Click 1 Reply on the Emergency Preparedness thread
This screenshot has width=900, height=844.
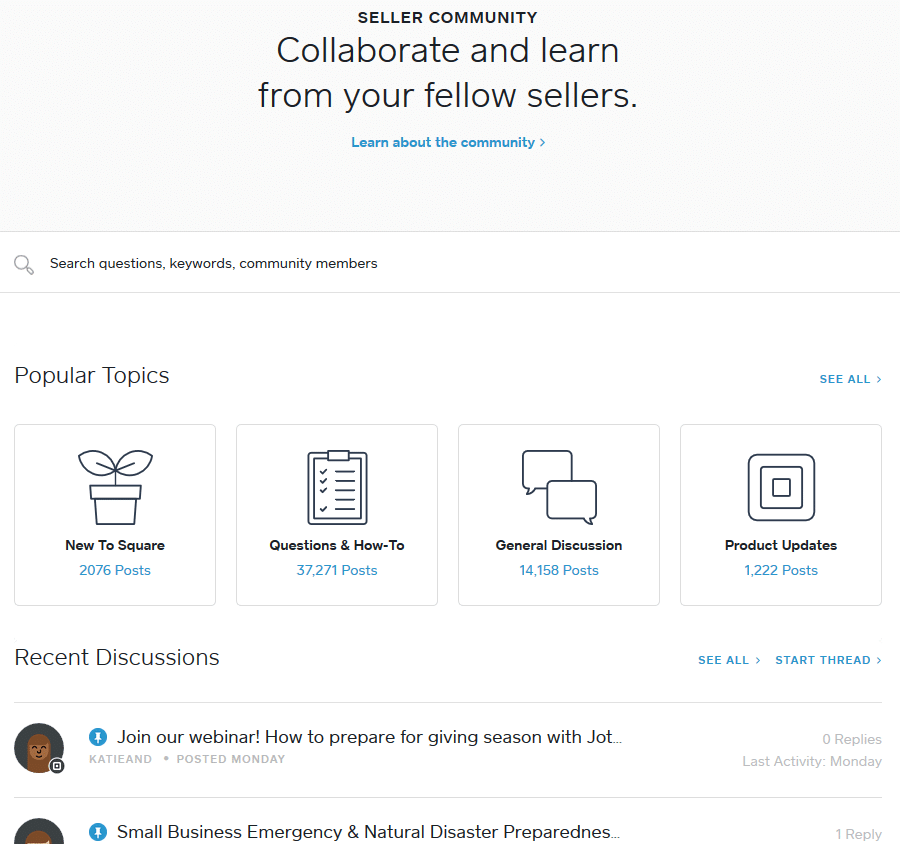coord(857,833)
